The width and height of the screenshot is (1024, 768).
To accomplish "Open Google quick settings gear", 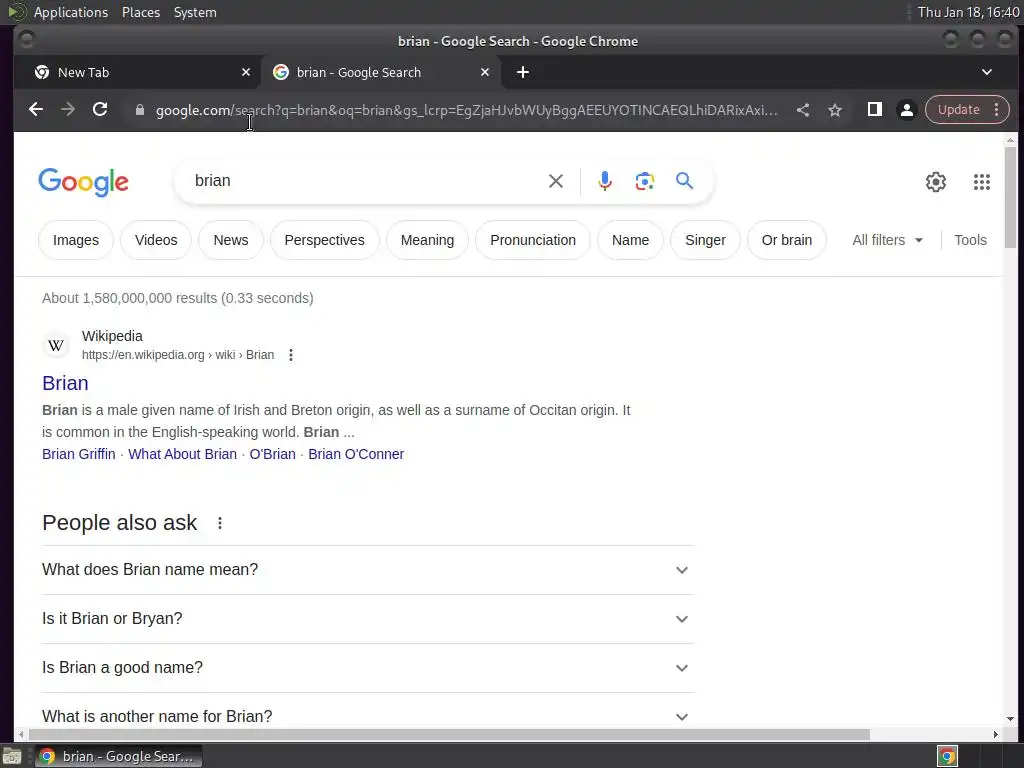I will [x=936, y=182].
